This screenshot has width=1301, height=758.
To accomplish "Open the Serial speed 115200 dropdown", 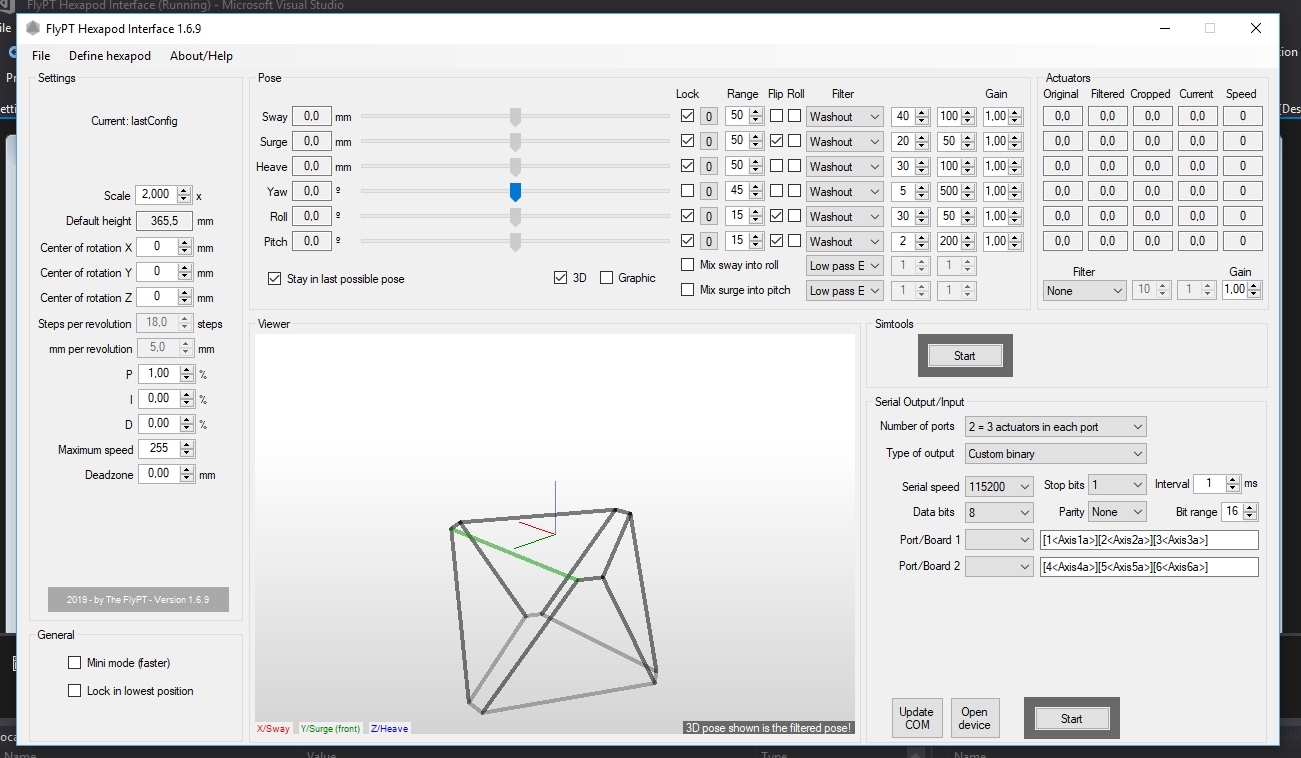I will click(999, 487).
